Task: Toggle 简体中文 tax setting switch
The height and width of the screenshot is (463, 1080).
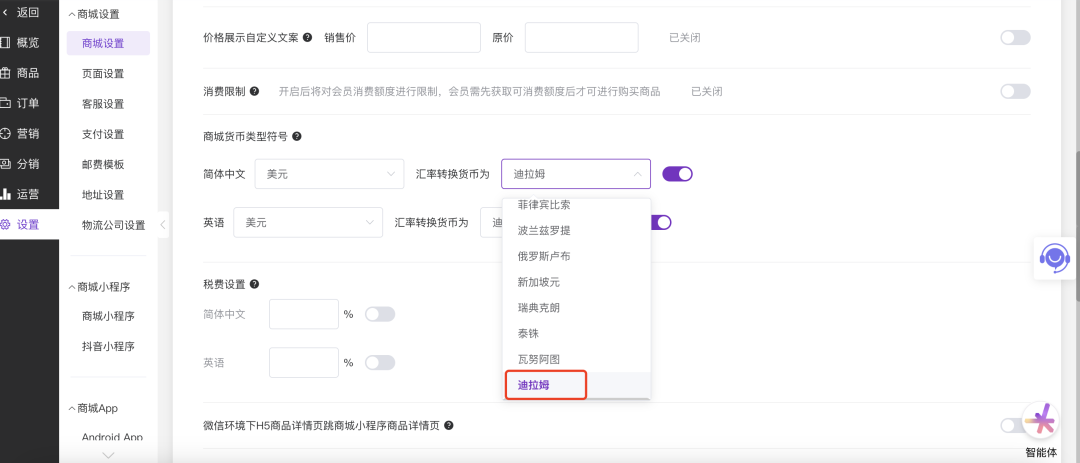Action: click(x=380, y=314)
